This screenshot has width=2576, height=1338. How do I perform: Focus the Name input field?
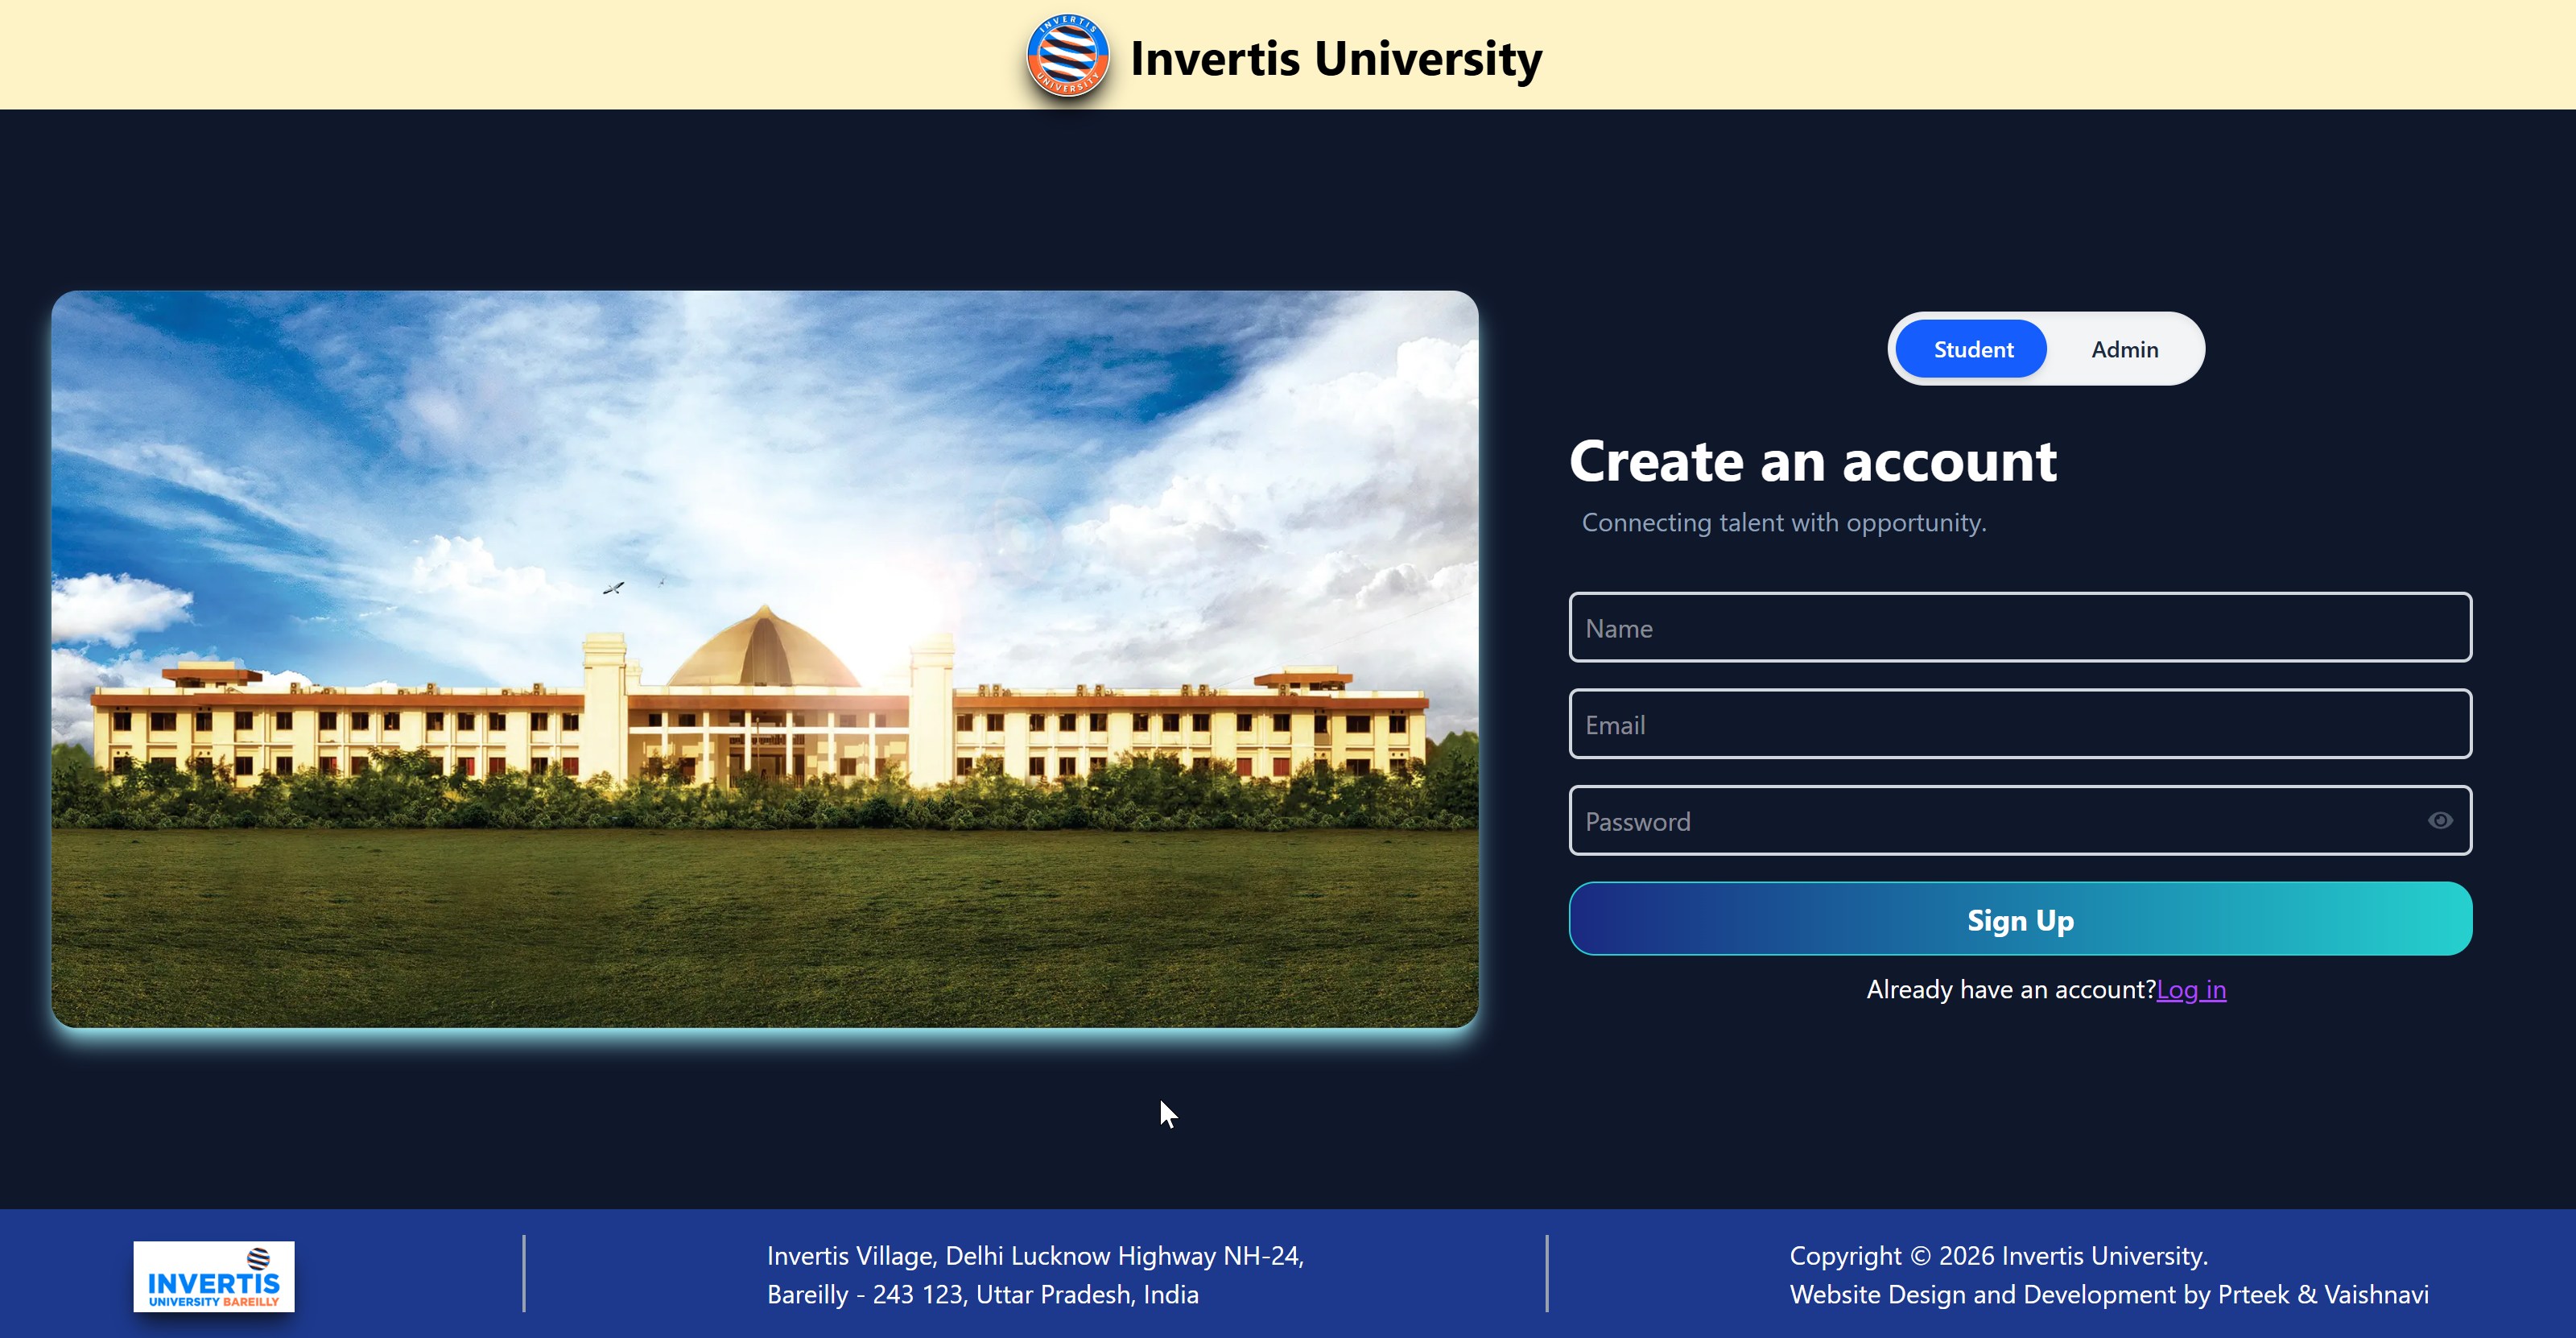(2019, 628)
